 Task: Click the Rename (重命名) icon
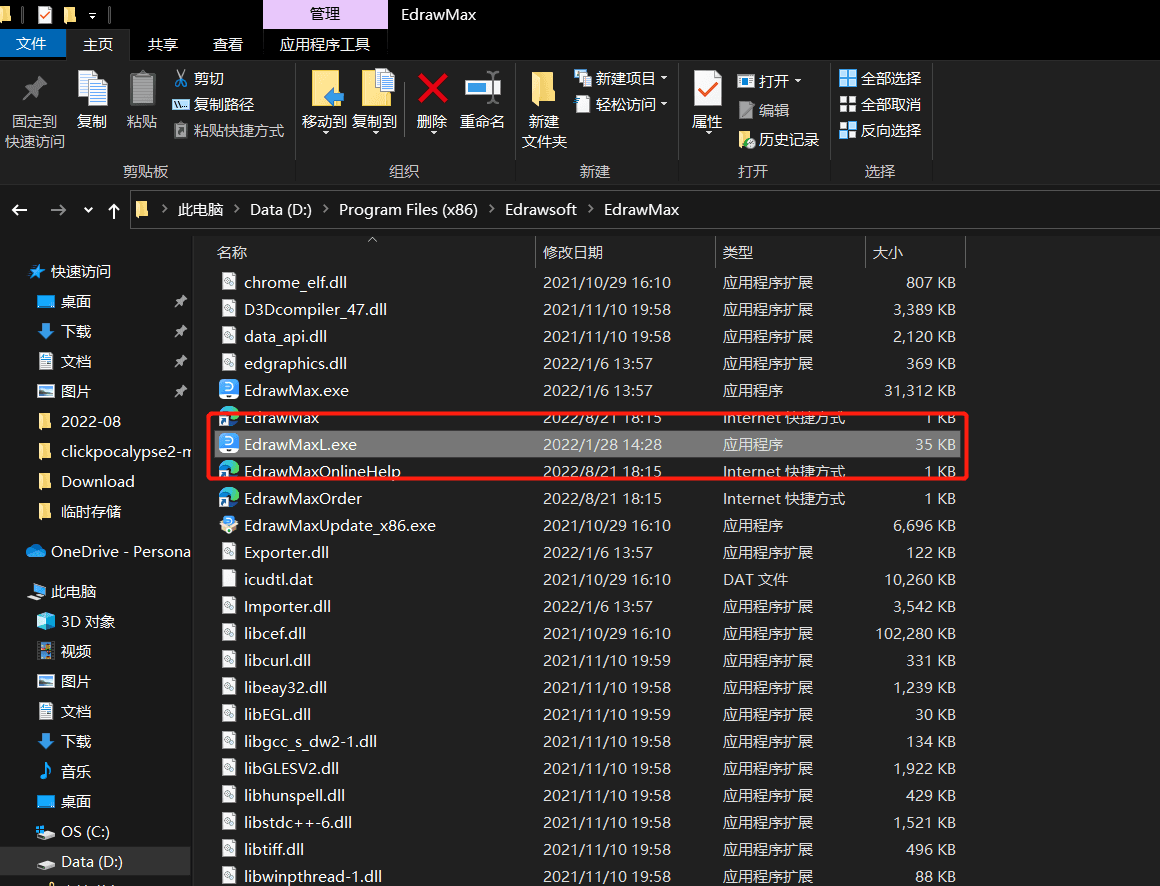point(482,89)
